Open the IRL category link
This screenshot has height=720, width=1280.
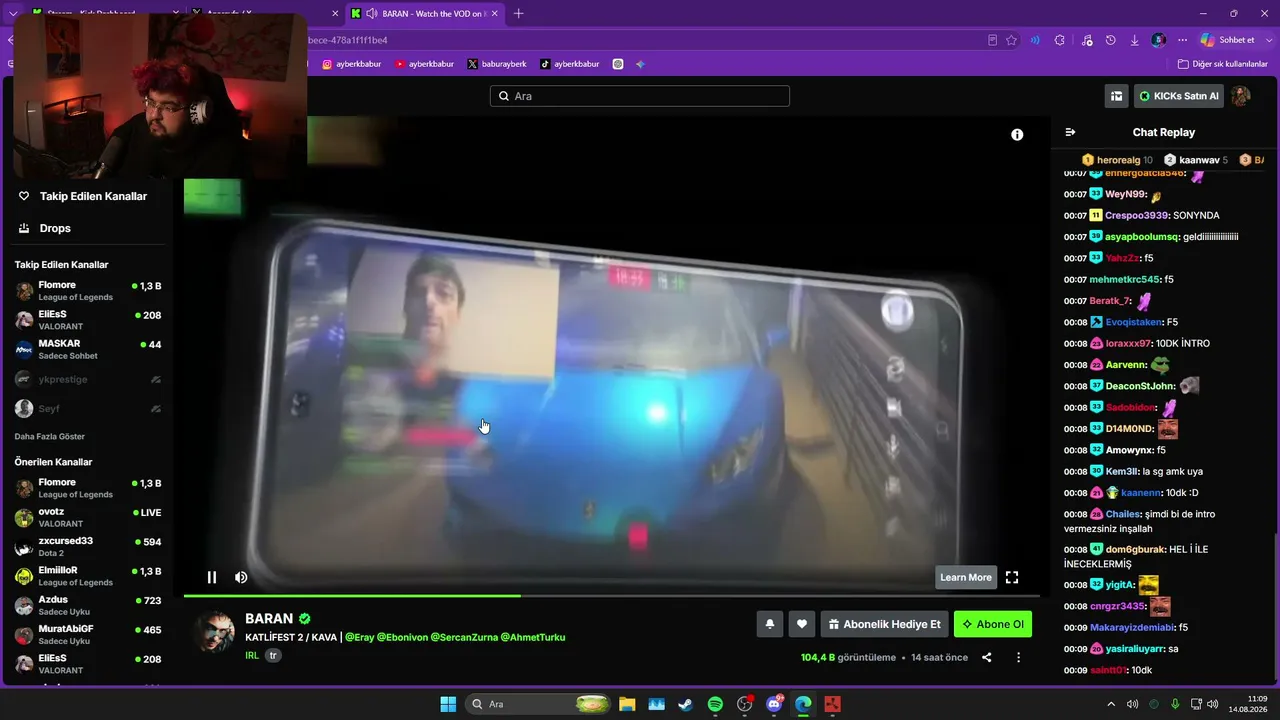pyautogui.click(x=252, y=656)
